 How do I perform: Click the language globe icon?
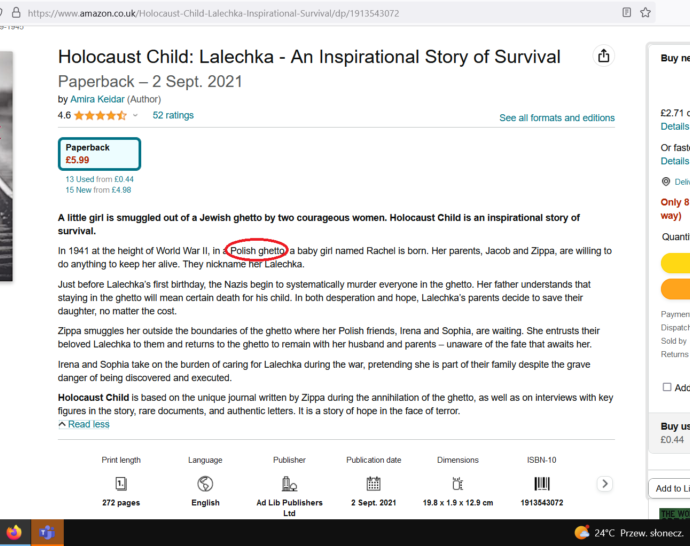click(x=205, y=484)
